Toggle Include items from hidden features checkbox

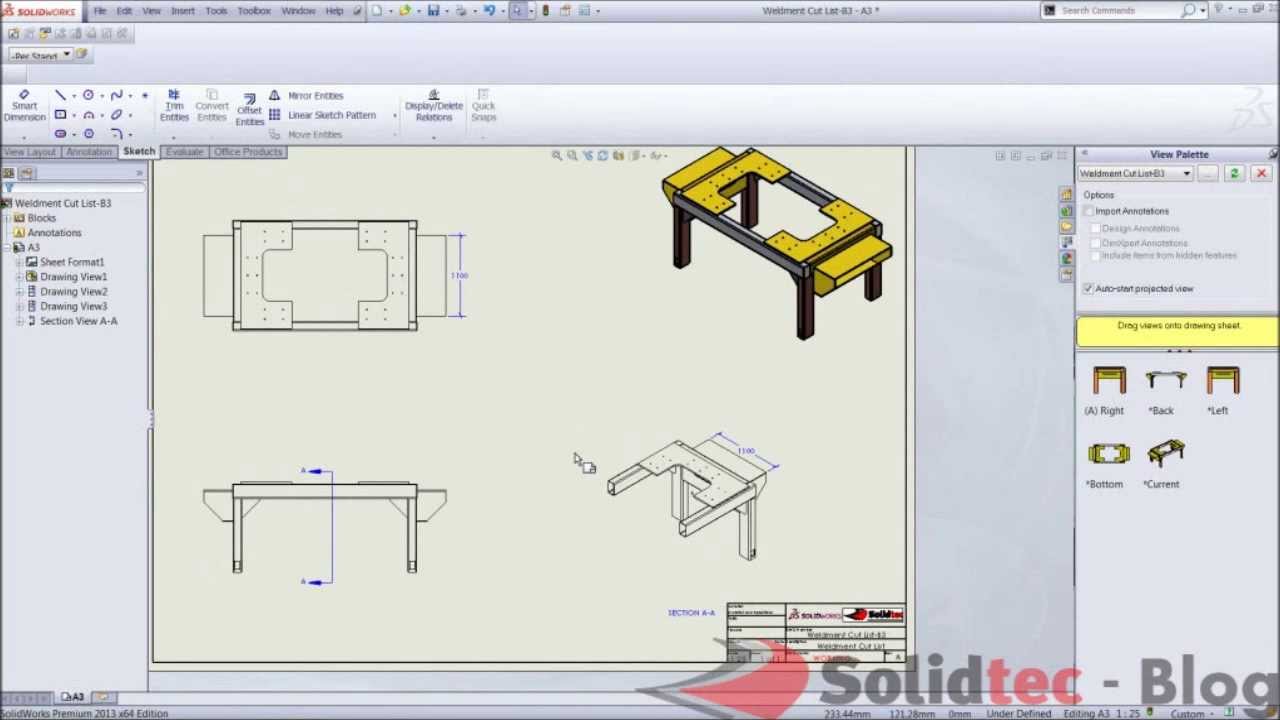1095,256
